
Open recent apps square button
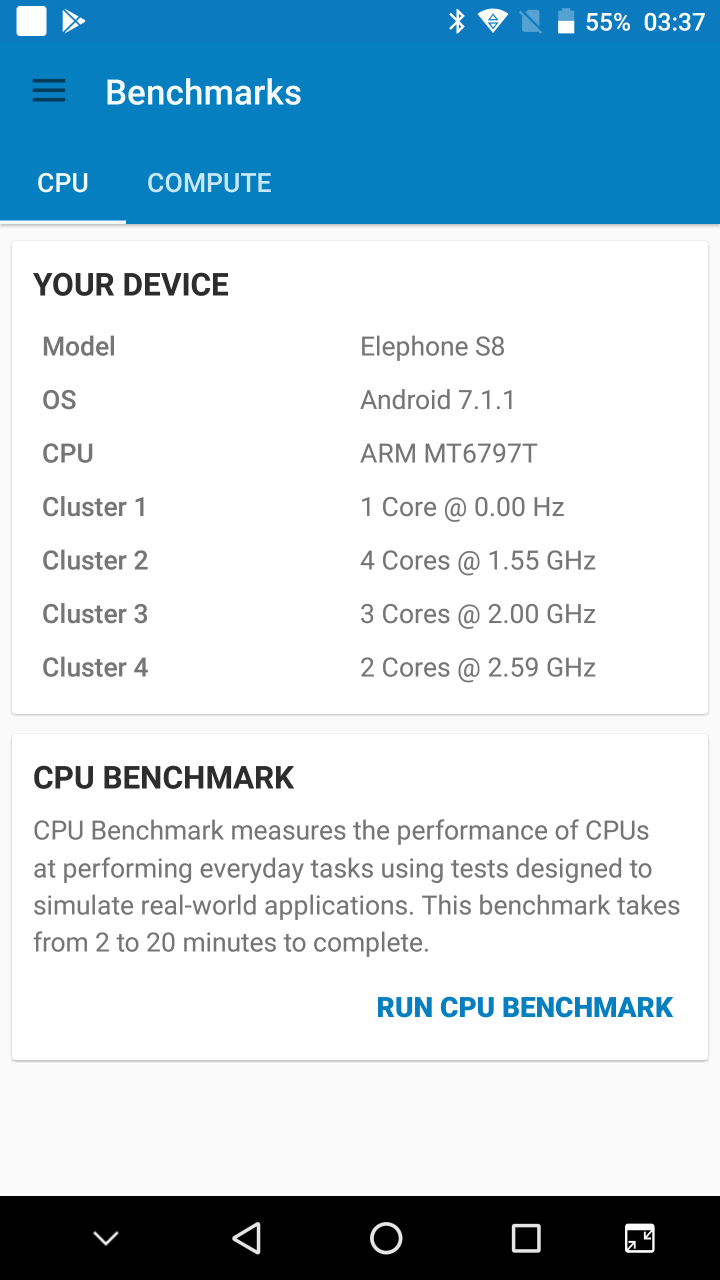(x=526, y=1238)
